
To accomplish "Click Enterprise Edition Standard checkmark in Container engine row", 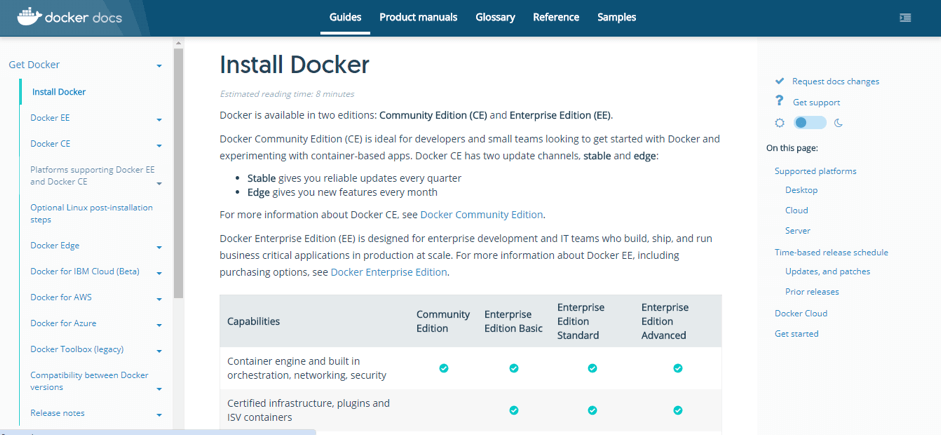I will coord(592,368).
